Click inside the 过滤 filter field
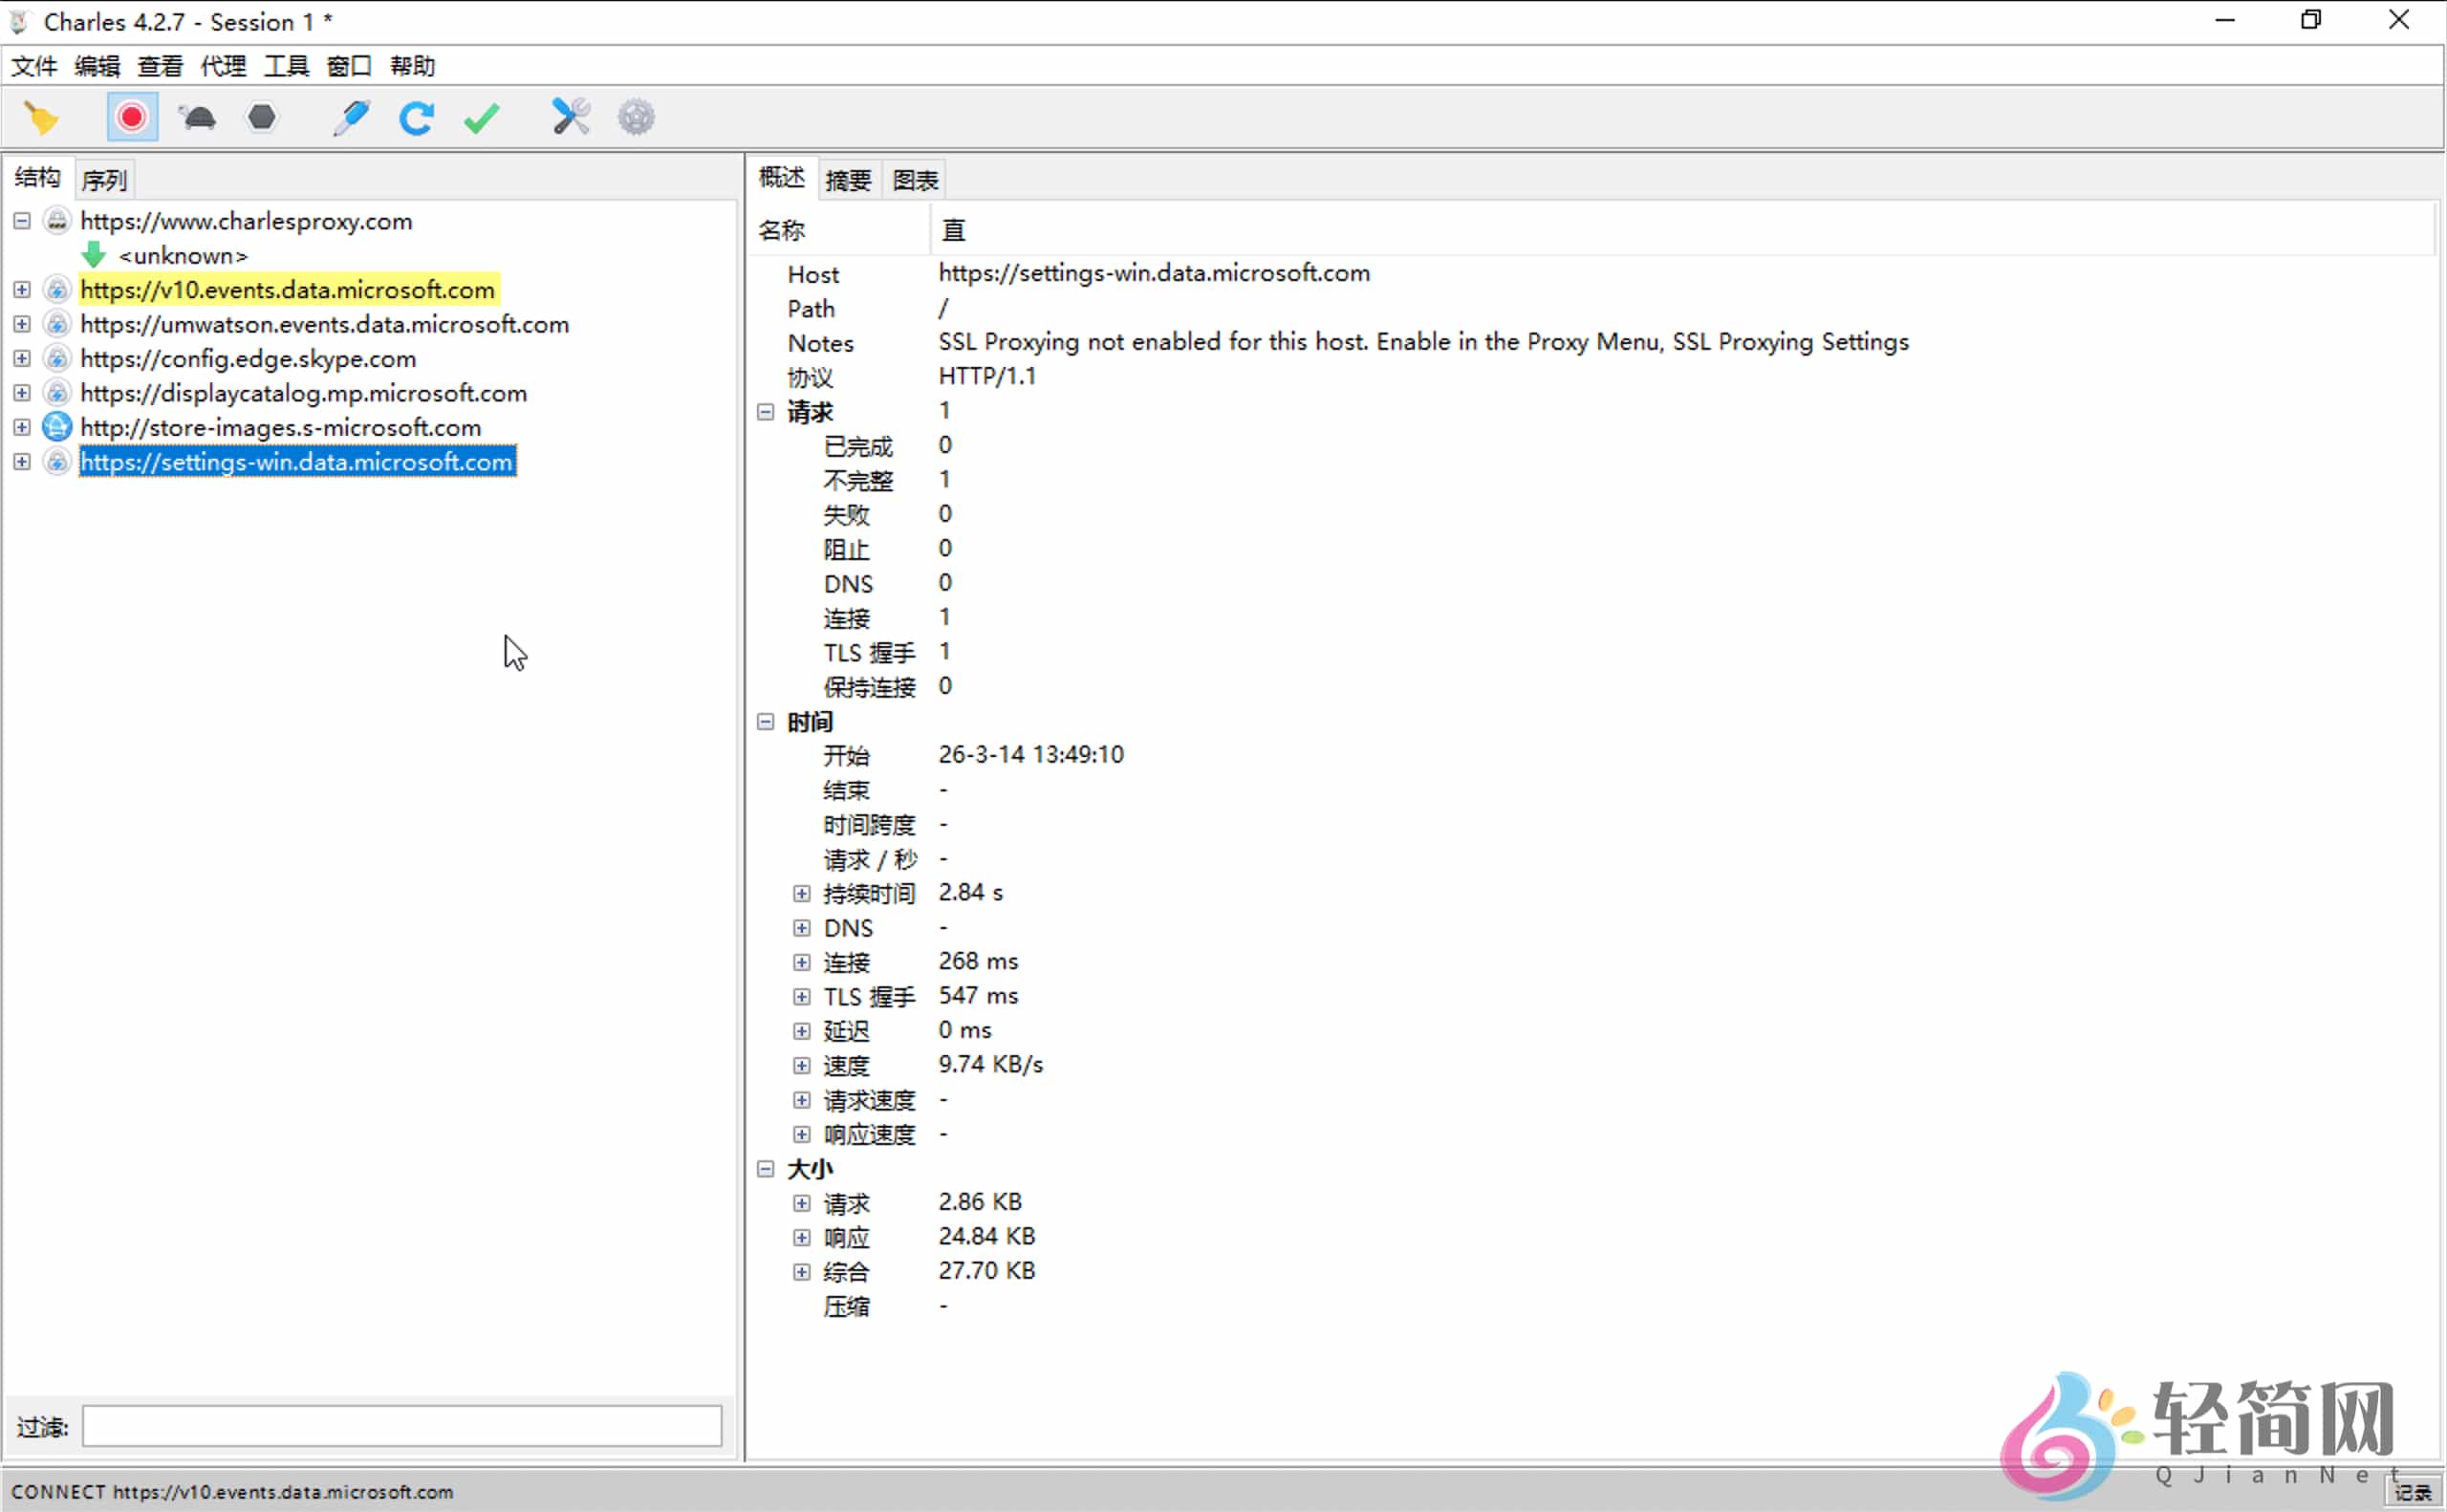The height and width of the screenshot is (1512, 2447). click(x=400, y=1425)
